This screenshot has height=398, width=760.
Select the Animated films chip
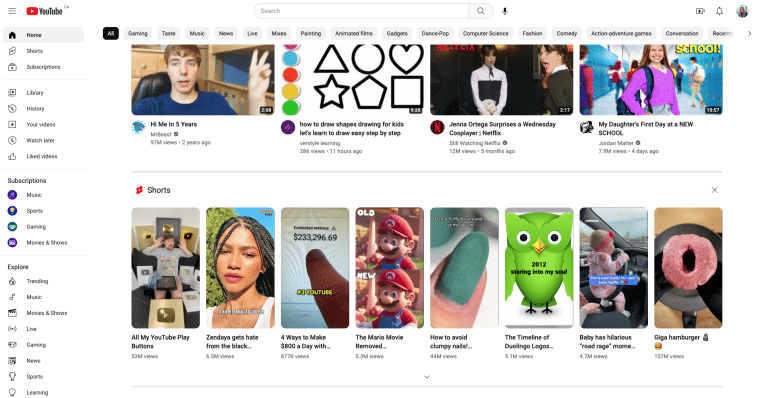(354, 33)
